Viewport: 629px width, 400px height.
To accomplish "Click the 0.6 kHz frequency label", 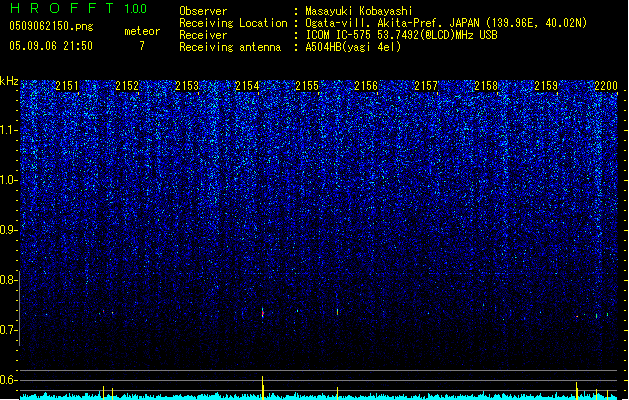I will (9, 380).
